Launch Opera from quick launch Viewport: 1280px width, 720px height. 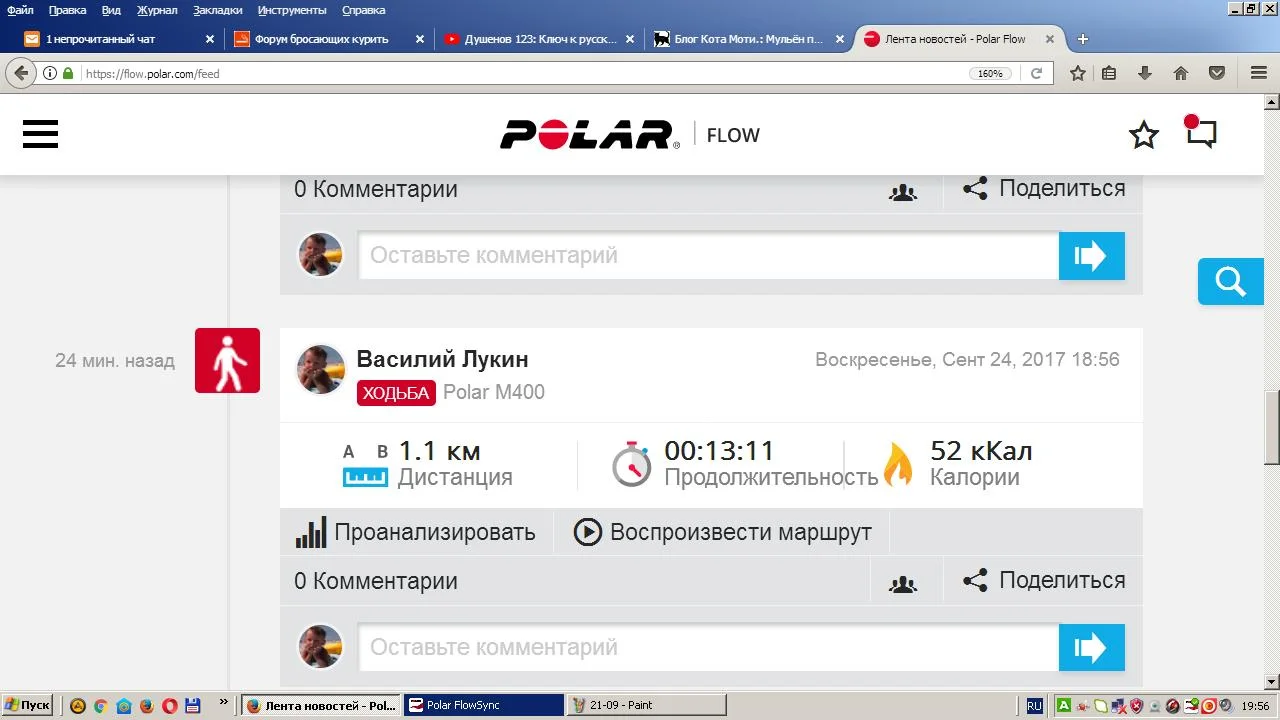[169, 706]
